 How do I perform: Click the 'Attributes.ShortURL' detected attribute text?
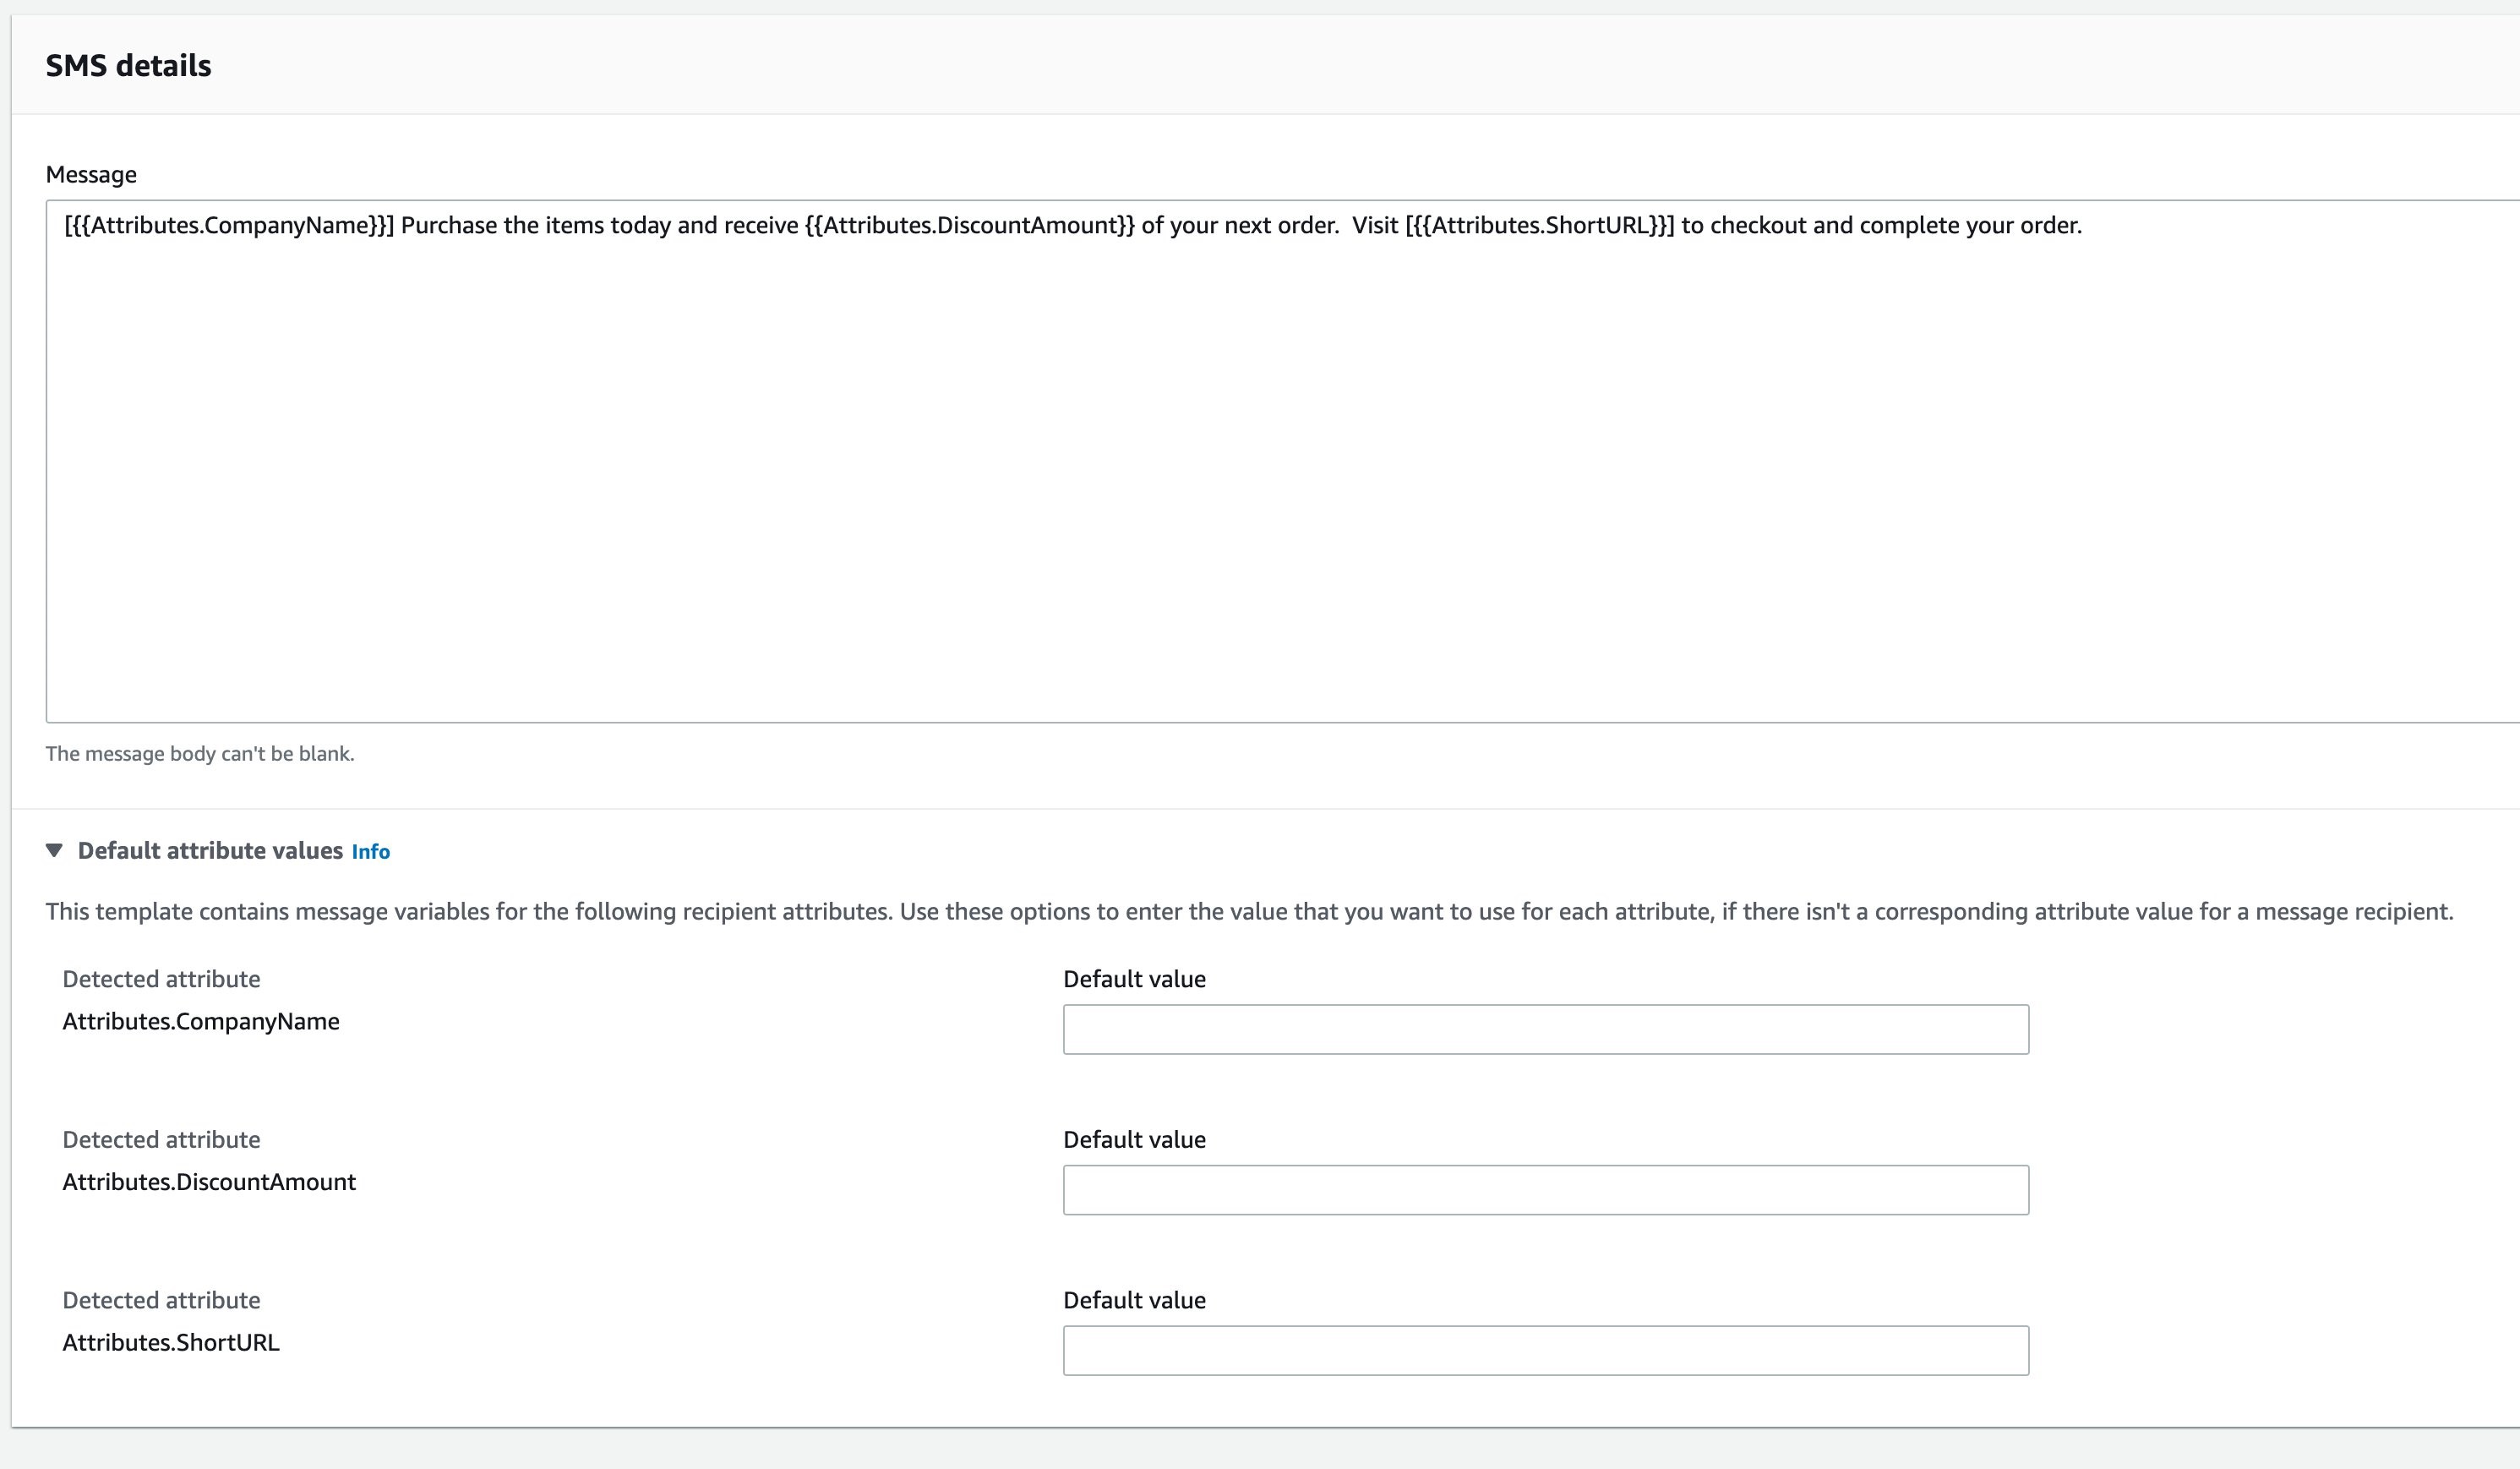click(x=171, y=1342)
